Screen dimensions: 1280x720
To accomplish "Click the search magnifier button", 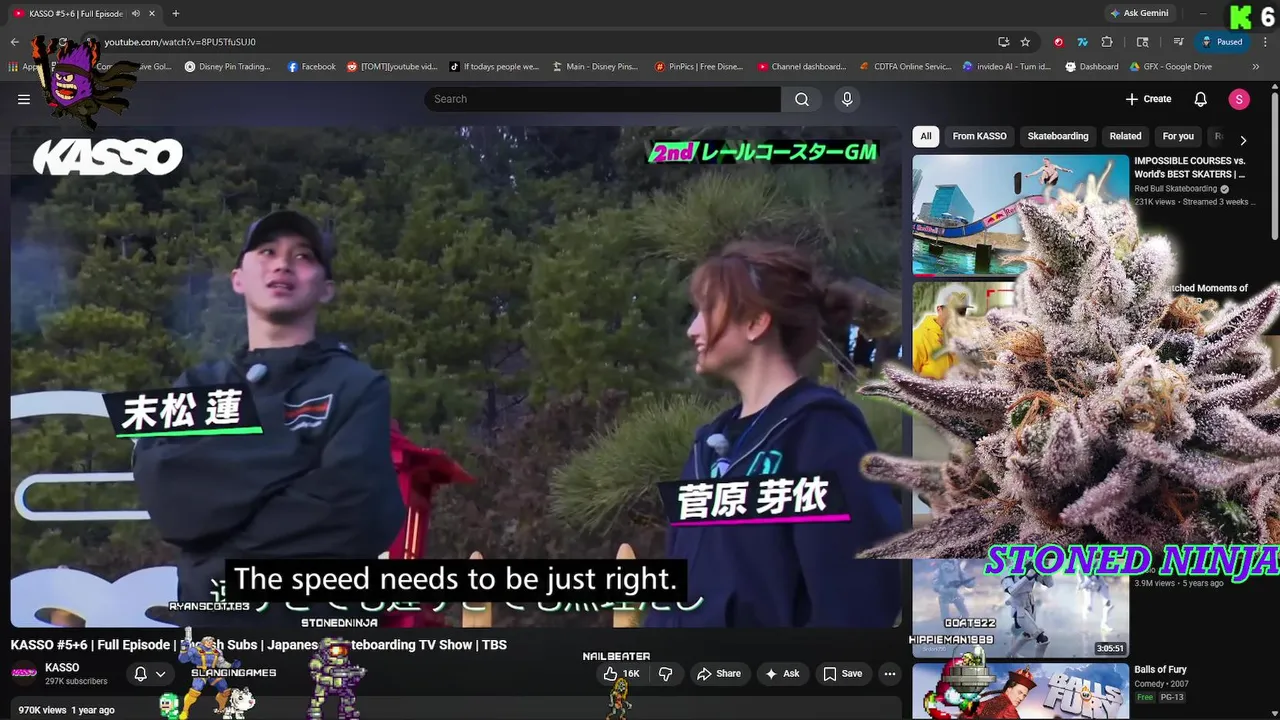I will coord(802,99).
